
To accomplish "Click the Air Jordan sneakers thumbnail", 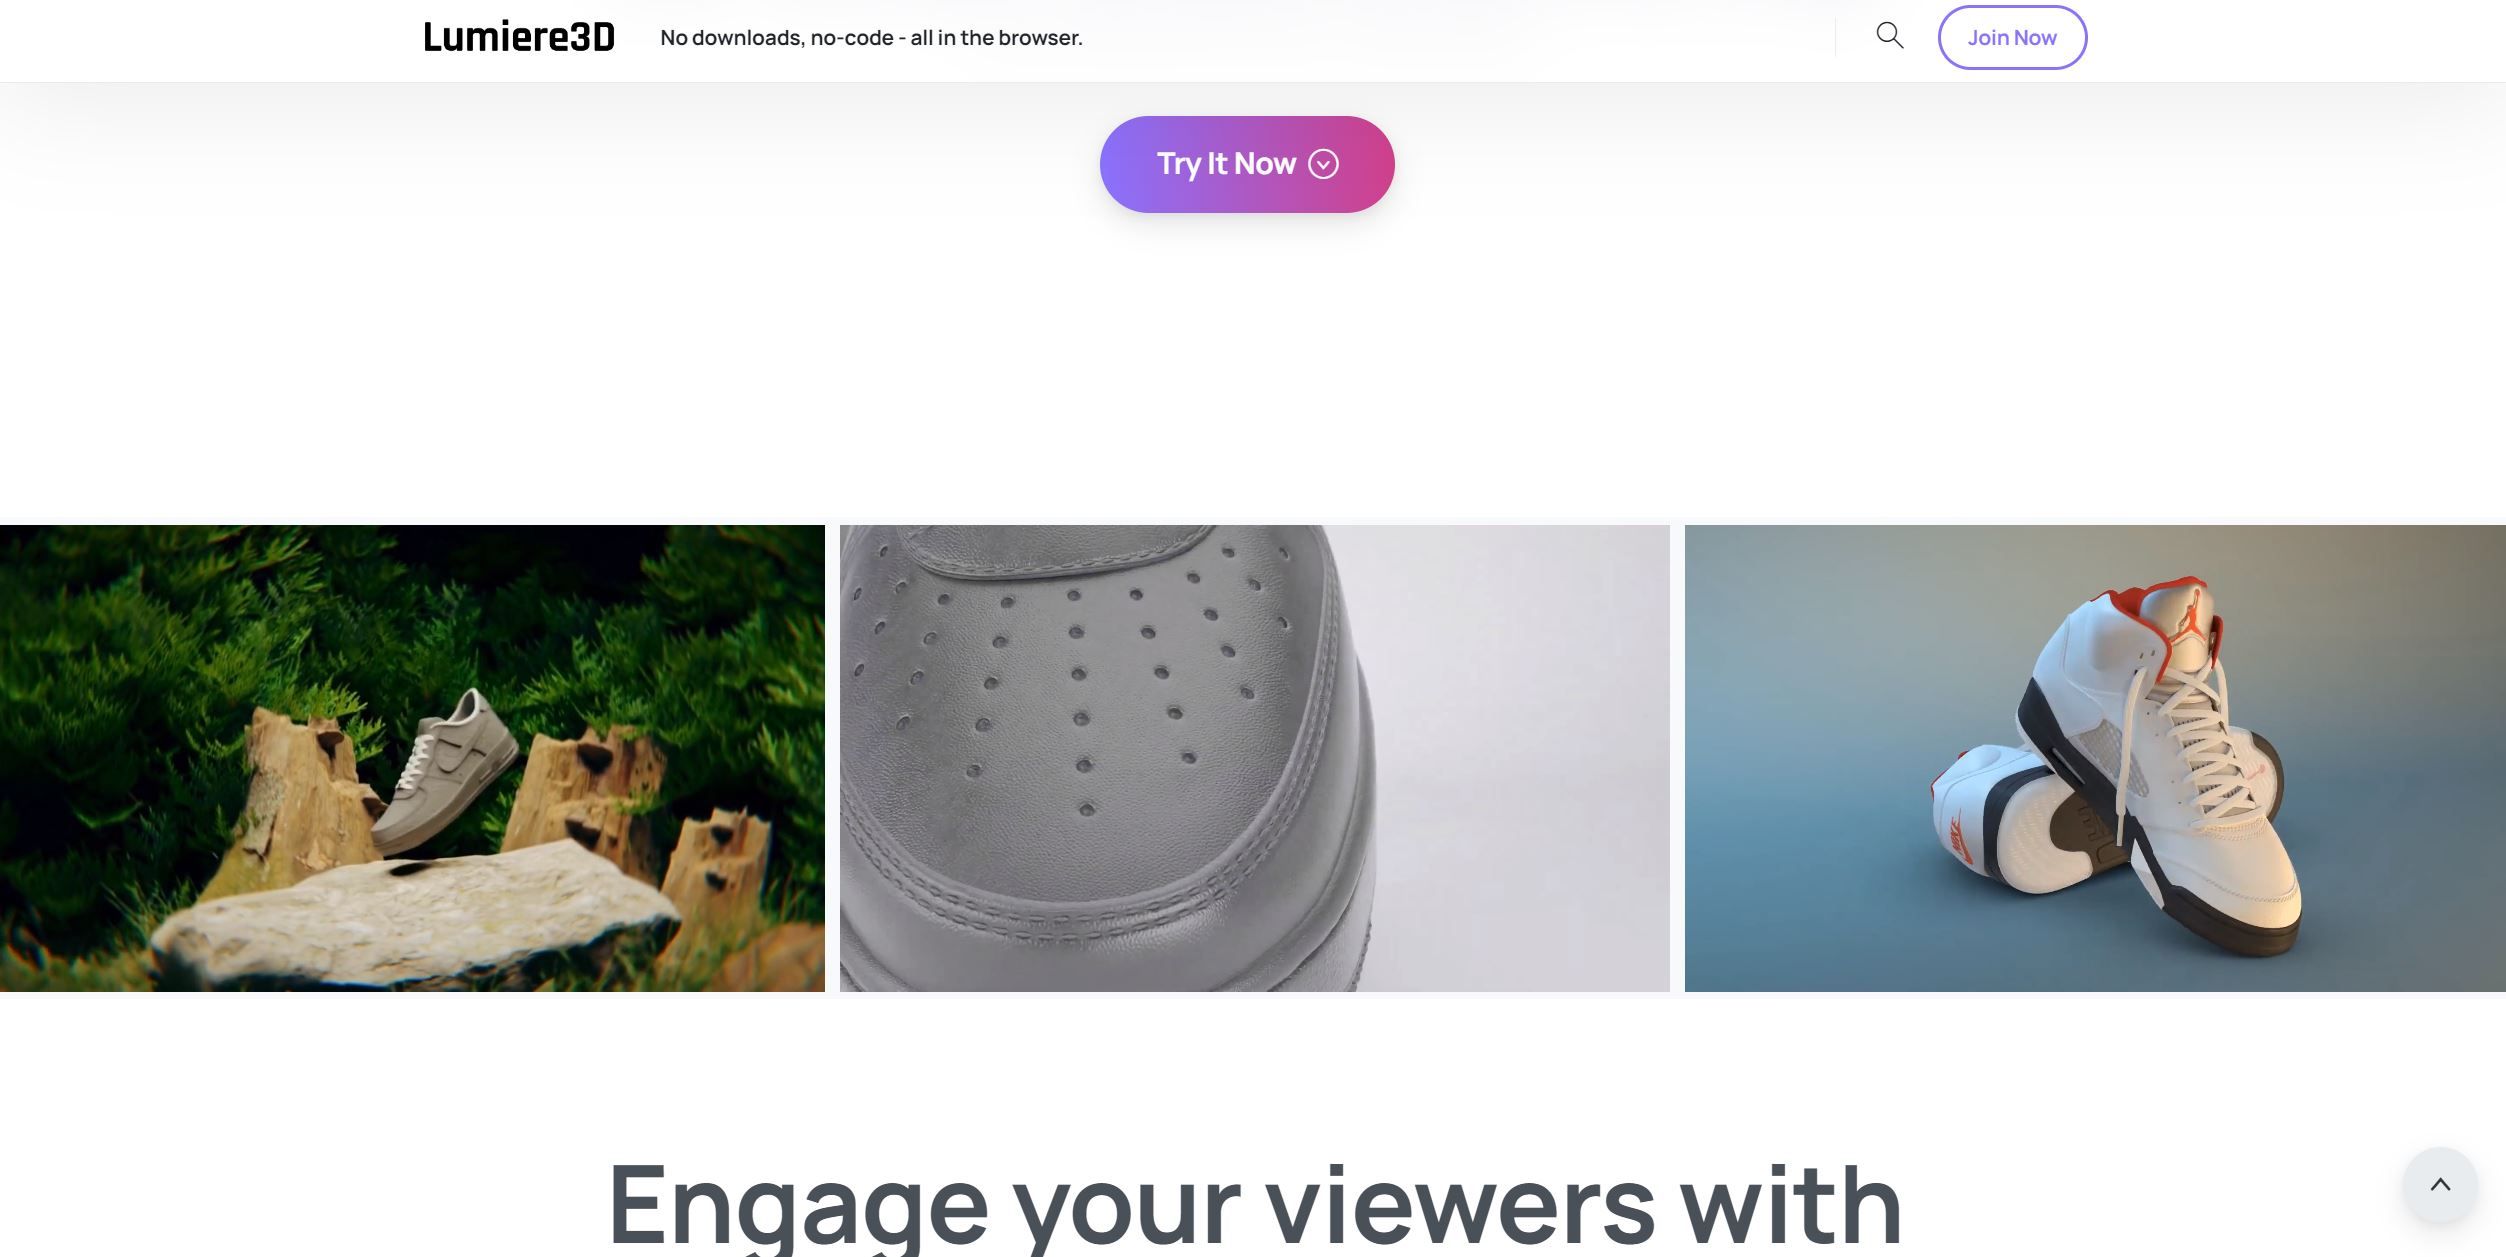I will (2094, 757).
